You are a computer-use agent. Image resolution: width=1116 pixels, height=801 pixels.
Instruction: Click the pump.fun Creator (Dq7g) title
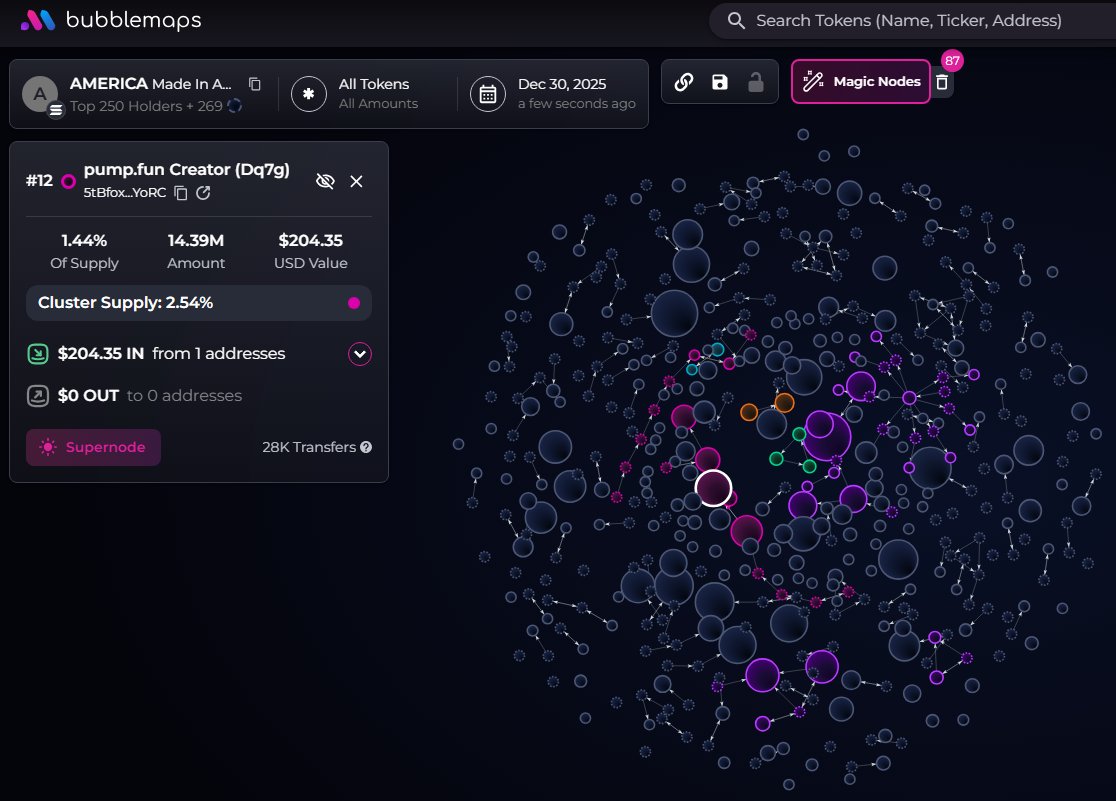tap(186, 169)
